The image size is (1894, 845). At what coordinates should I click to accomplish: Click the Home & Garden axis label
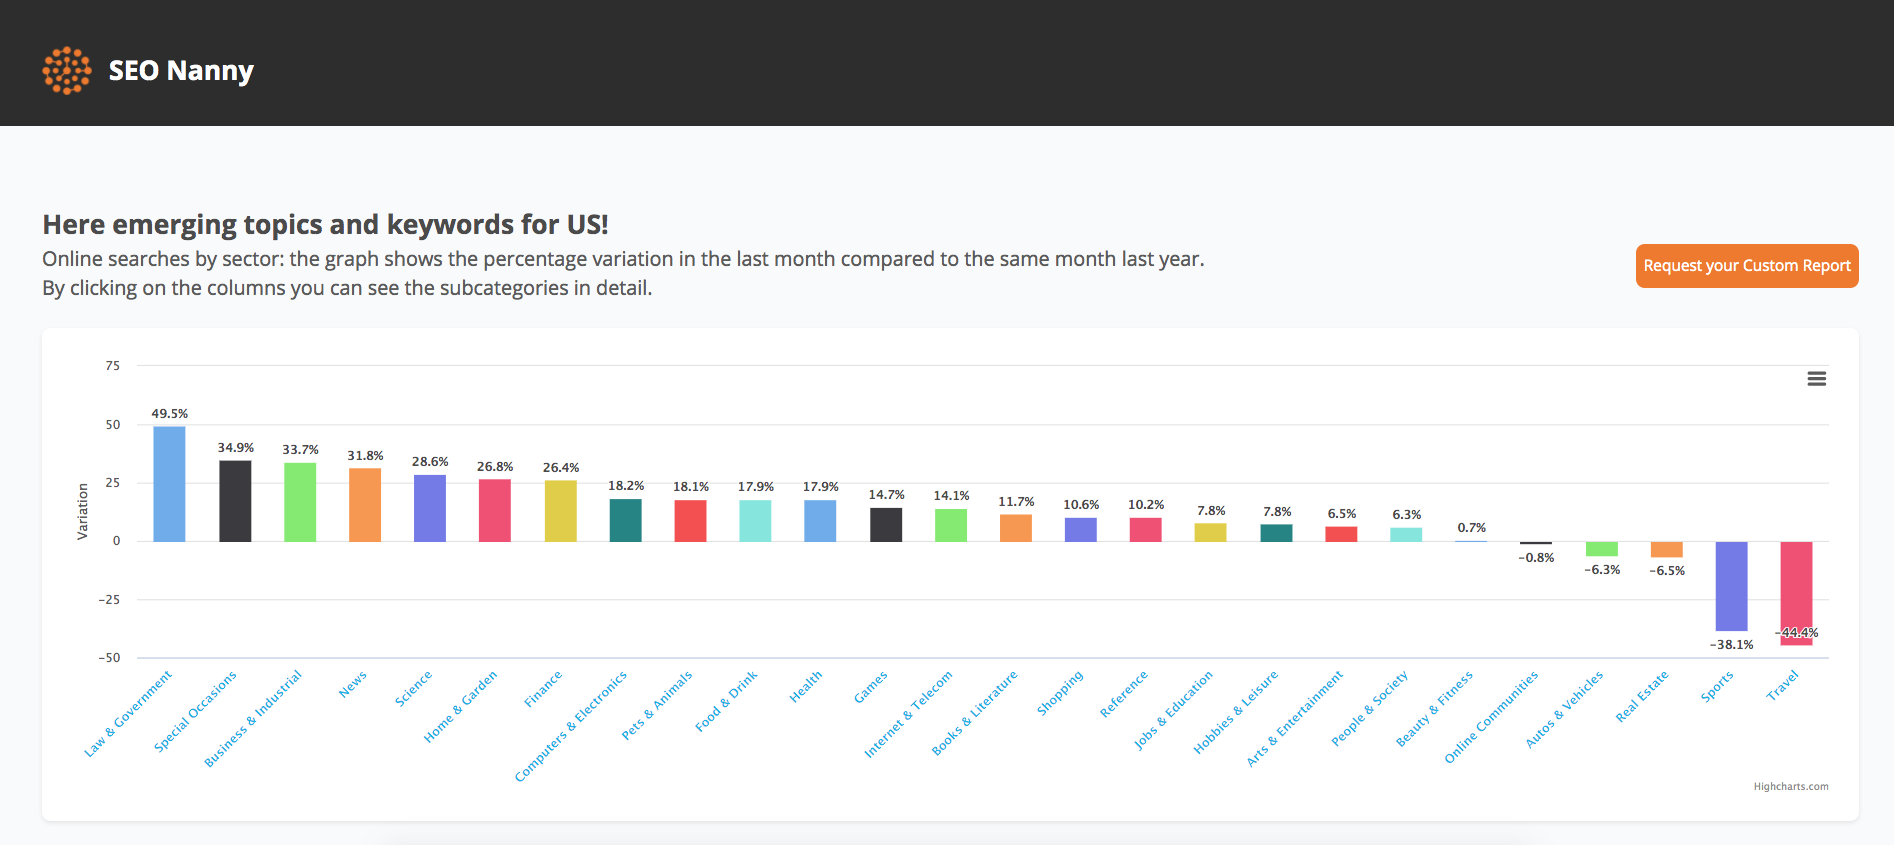461,706
